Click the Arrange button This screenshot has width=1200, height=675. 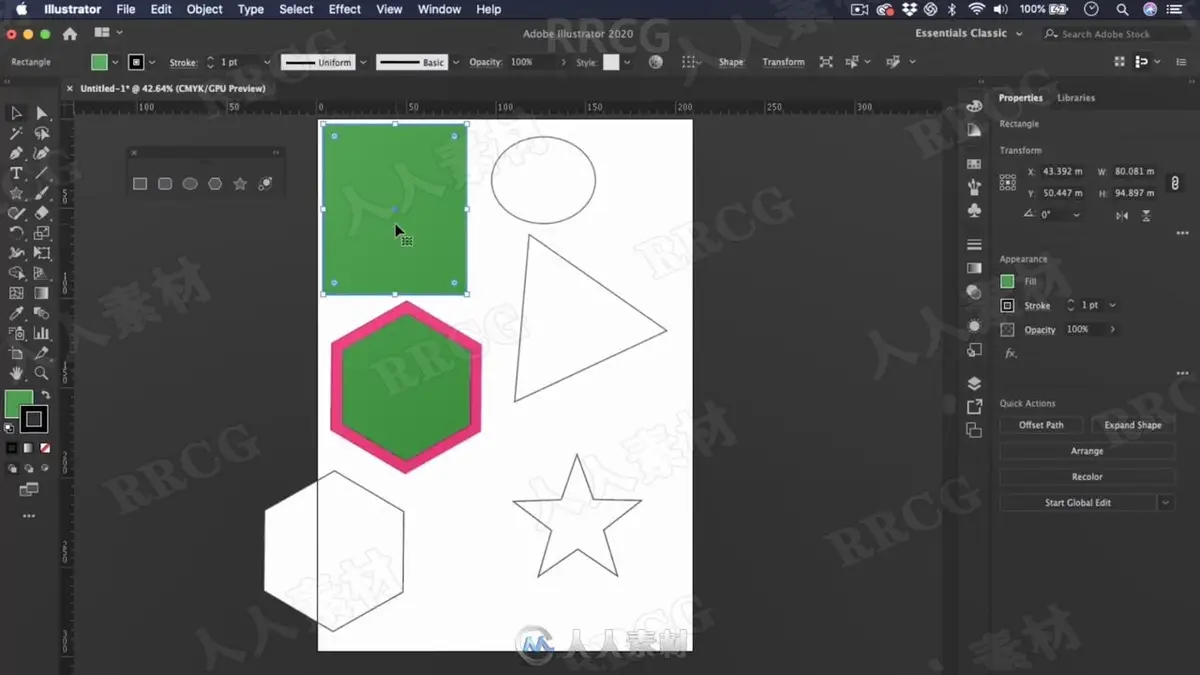(1087, 451)
